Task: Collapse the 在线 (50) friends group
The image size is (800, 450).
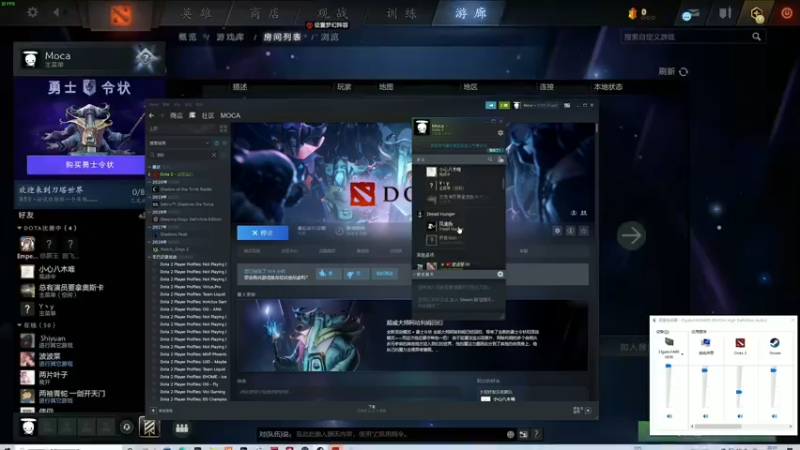Action: [x=19, y=325]
